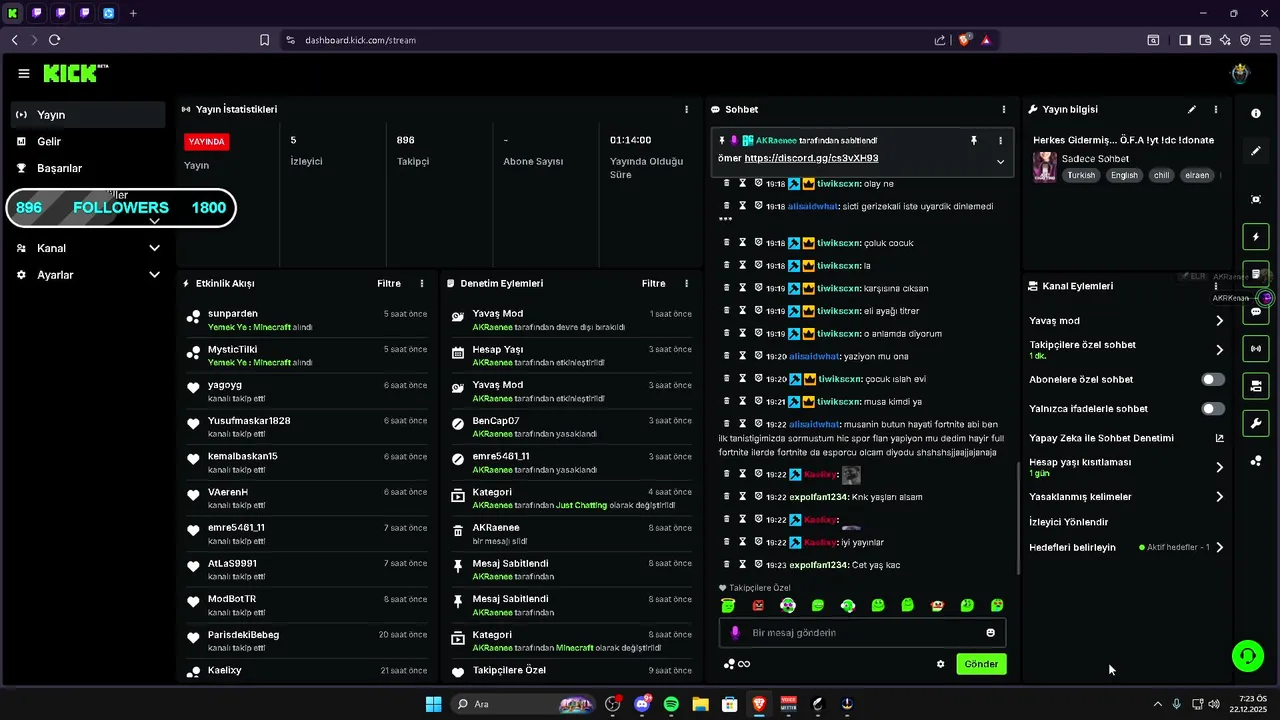
Task: Click the pencil icon in the right sidebar
Action: [x=1256, y=151]
